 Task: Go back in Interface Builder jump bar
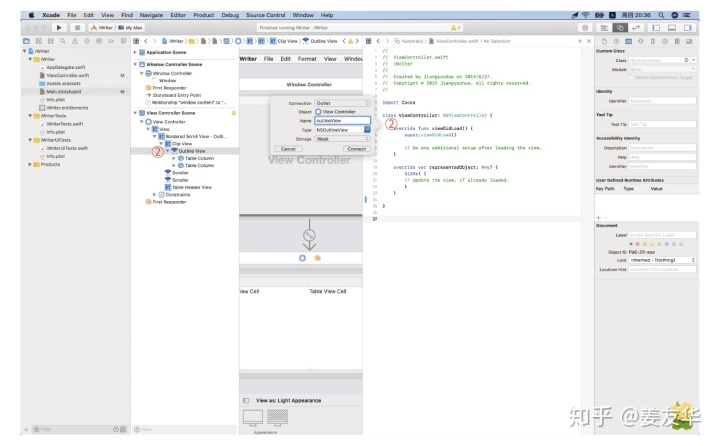(x=146, y=41)
